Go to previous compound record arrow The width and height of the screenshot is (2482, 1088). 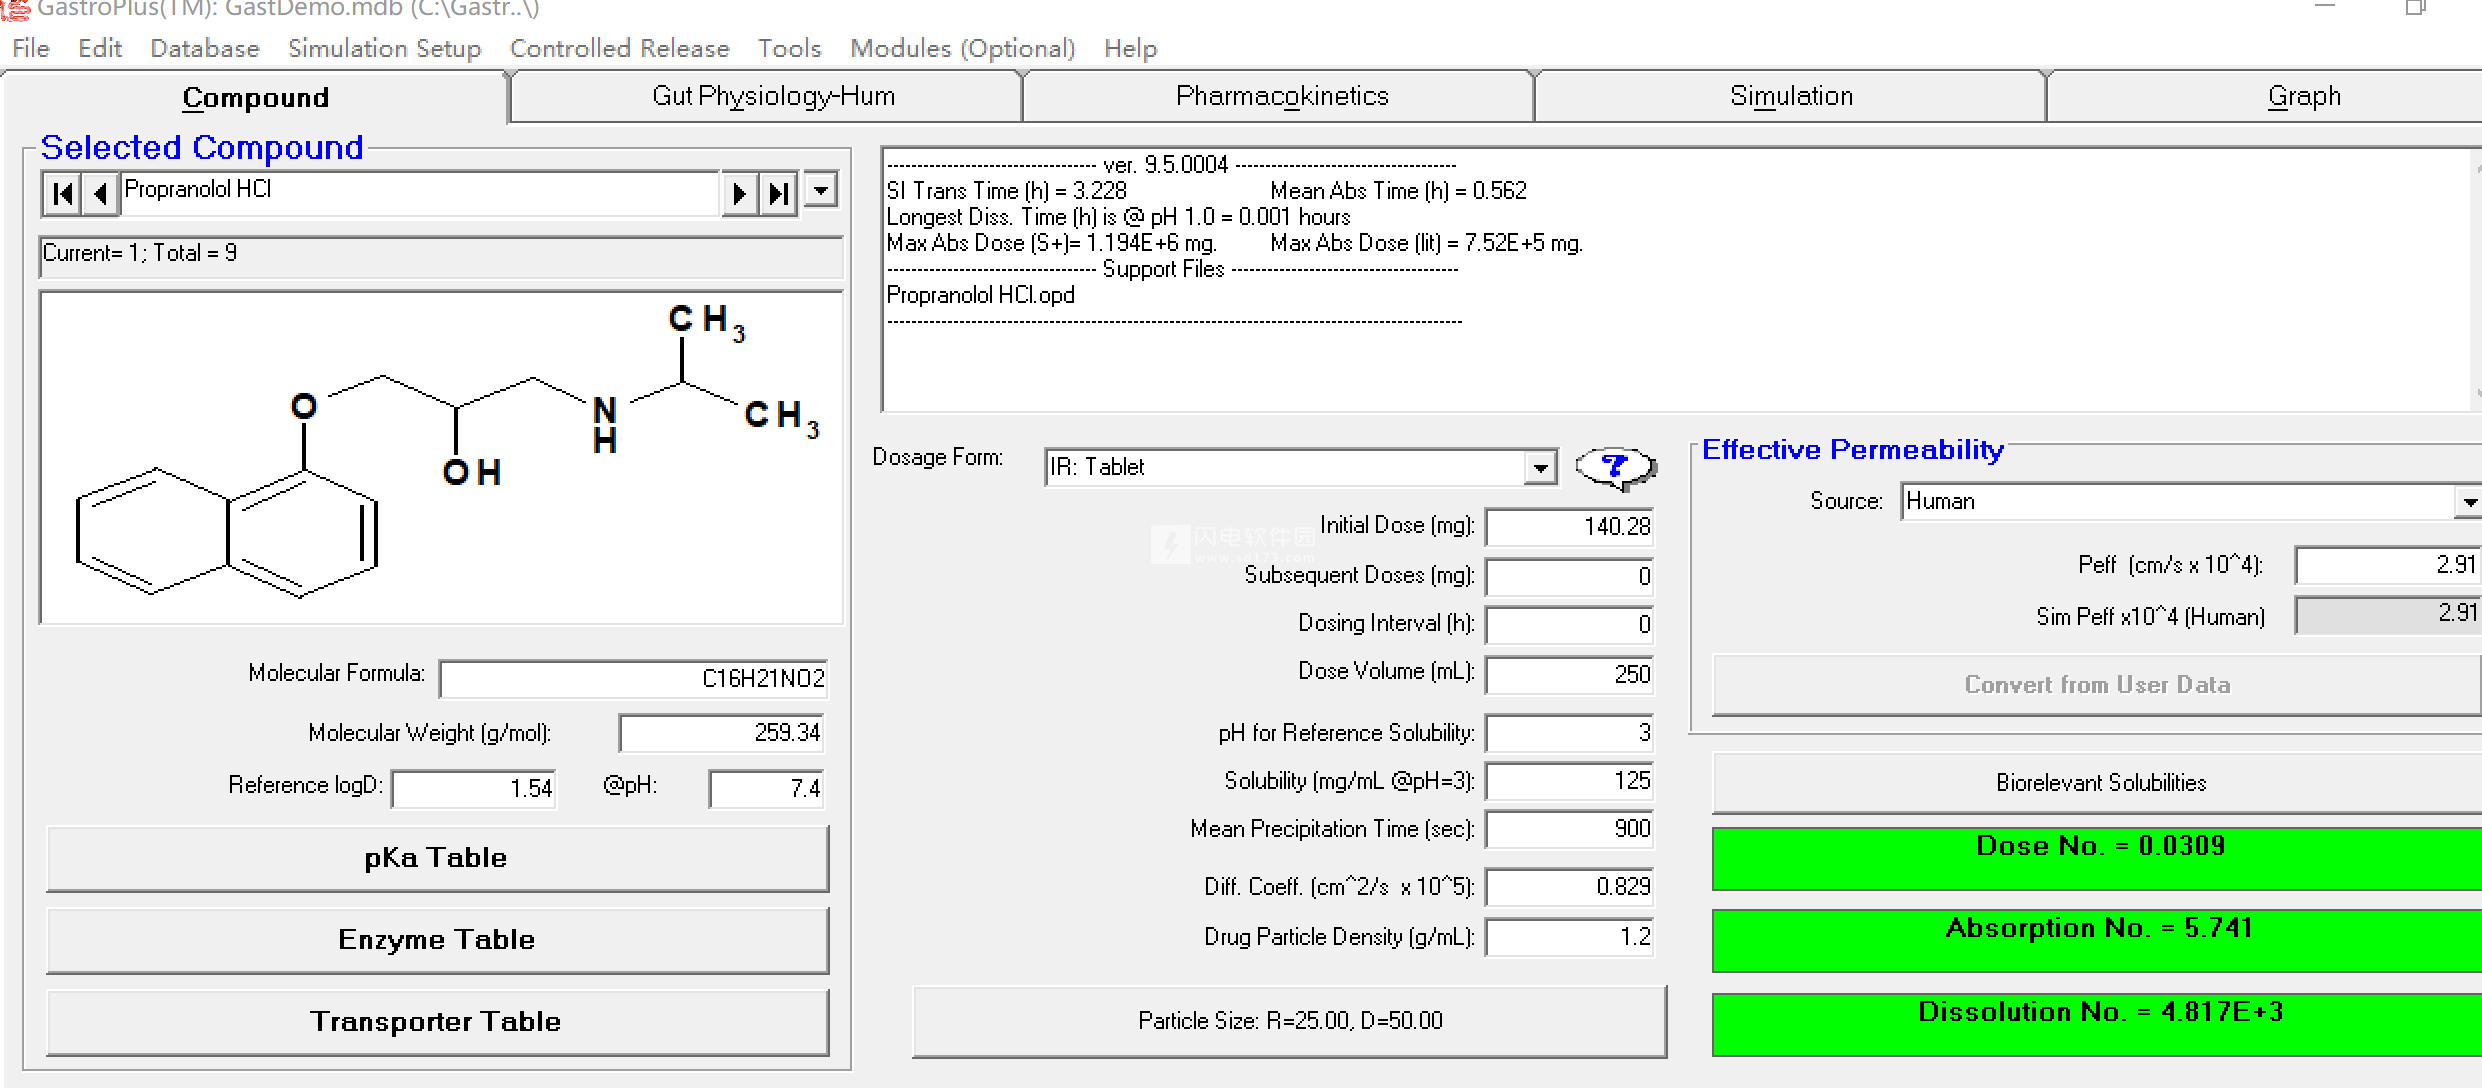[100, 193]
